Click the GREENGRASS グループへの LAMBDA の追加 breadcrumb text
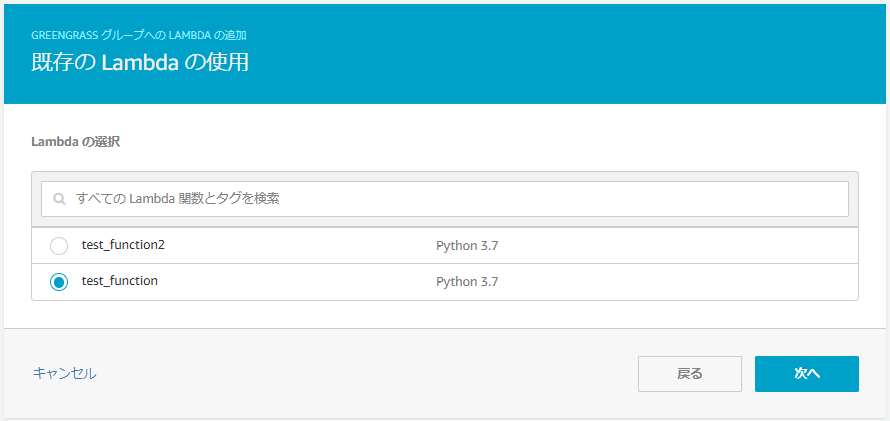Screen dimensions: 890x421 [139, 35]
